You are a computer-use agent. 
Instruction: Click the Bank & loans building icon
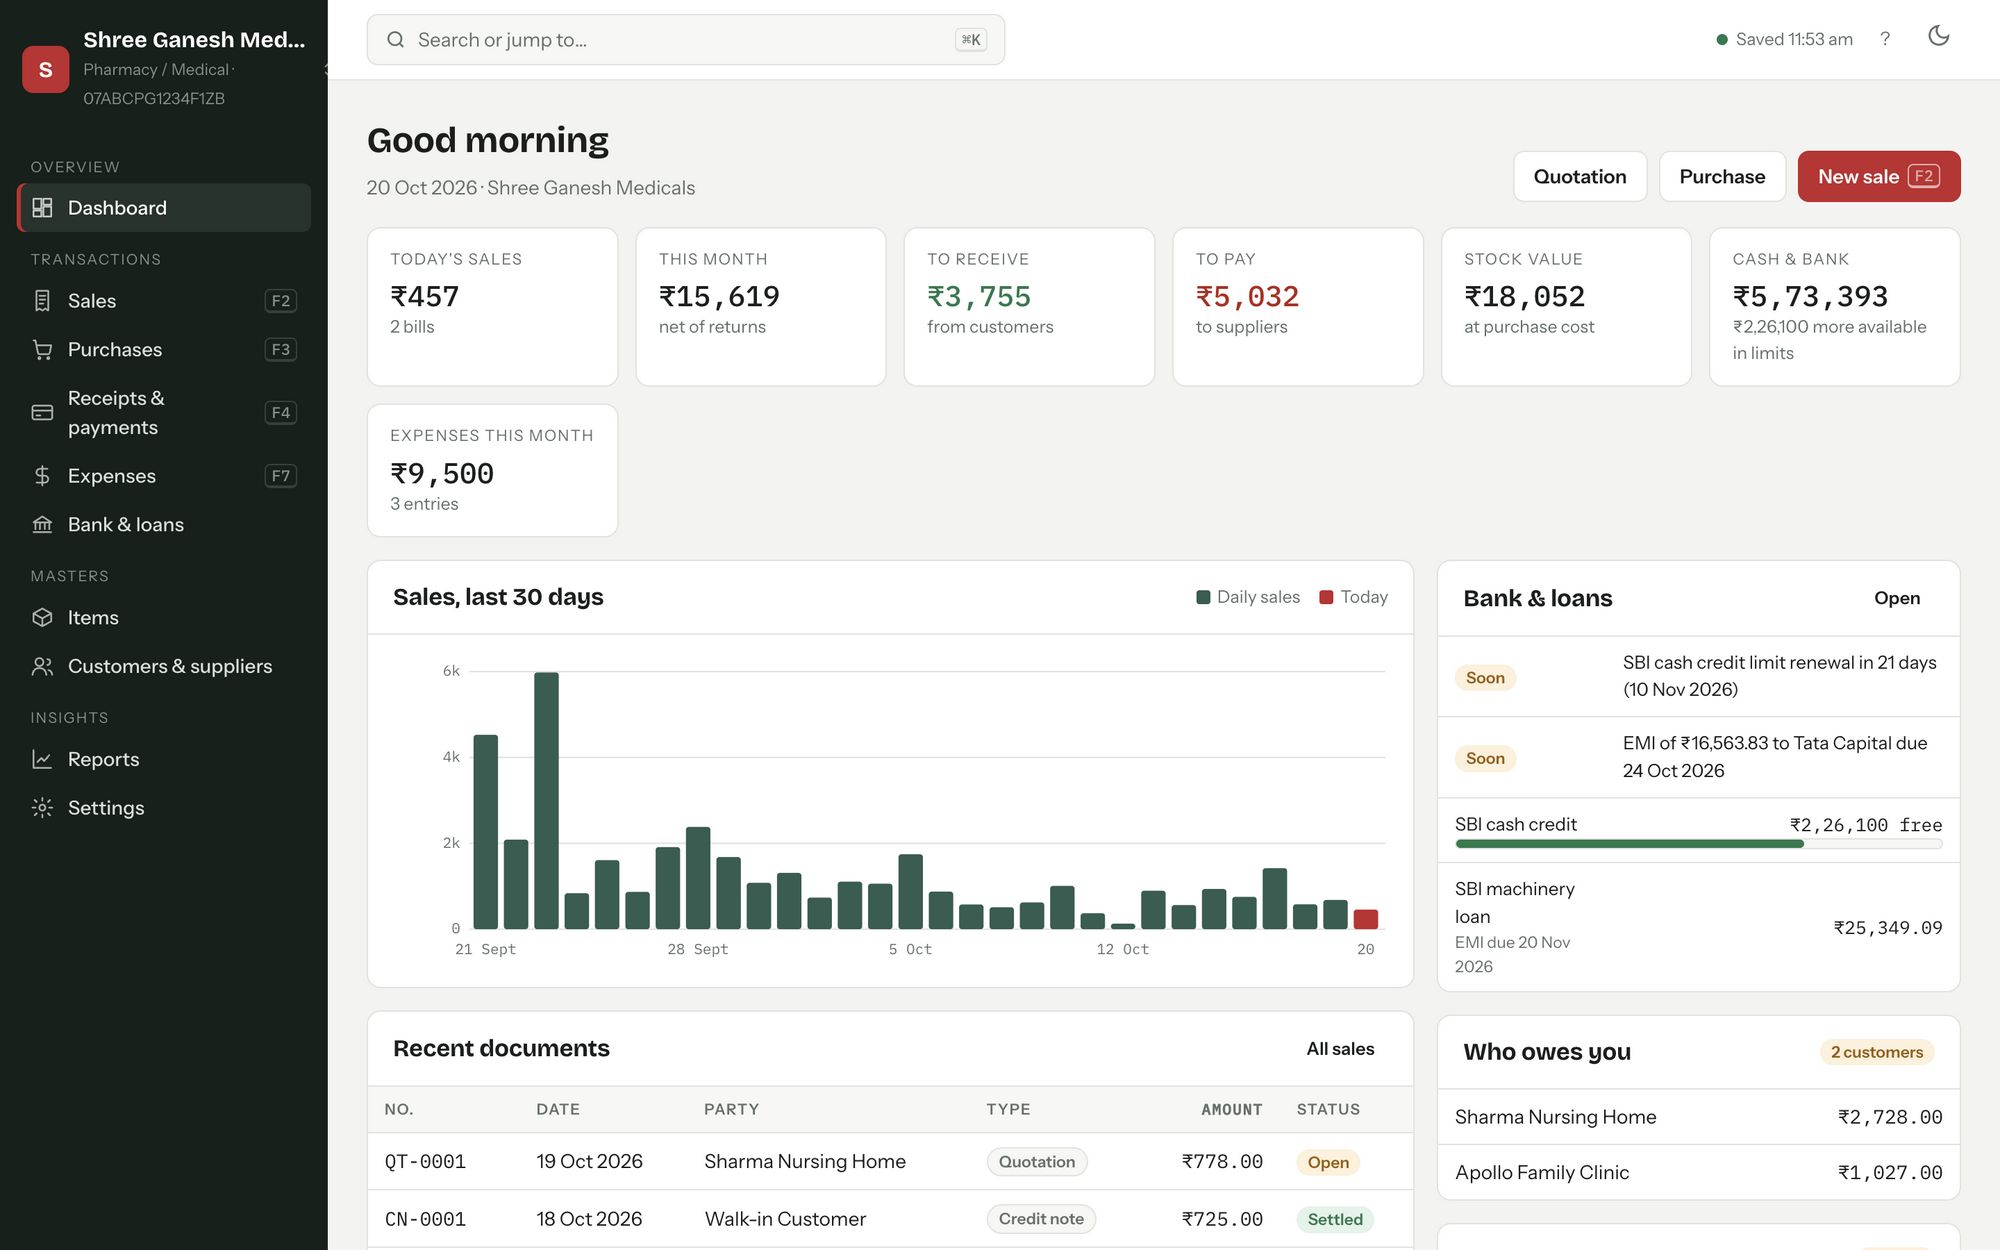click(x=42, y=525)
